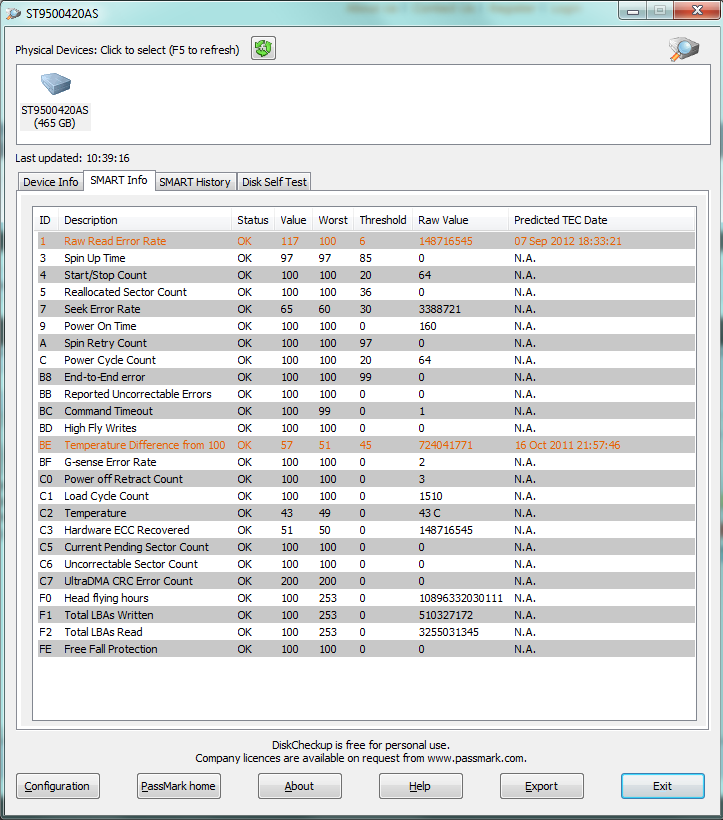
Task: Click the Value column header
Action: click(293, 220)
